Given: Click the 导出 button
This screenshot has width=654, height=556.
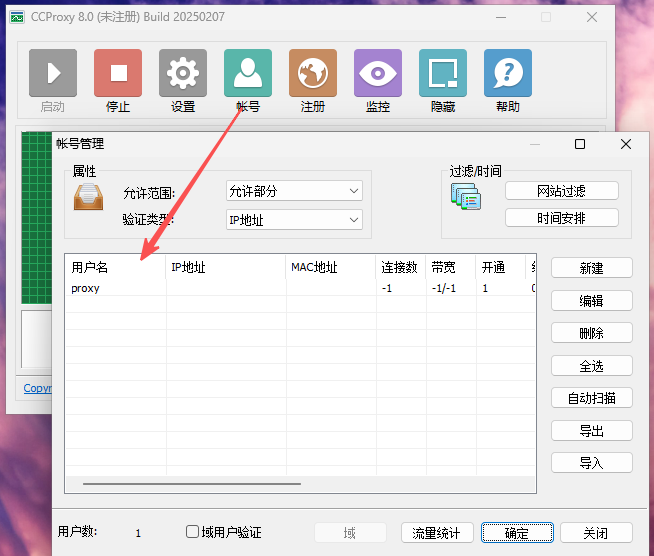Looking at the screenshot, I should 591,430.
